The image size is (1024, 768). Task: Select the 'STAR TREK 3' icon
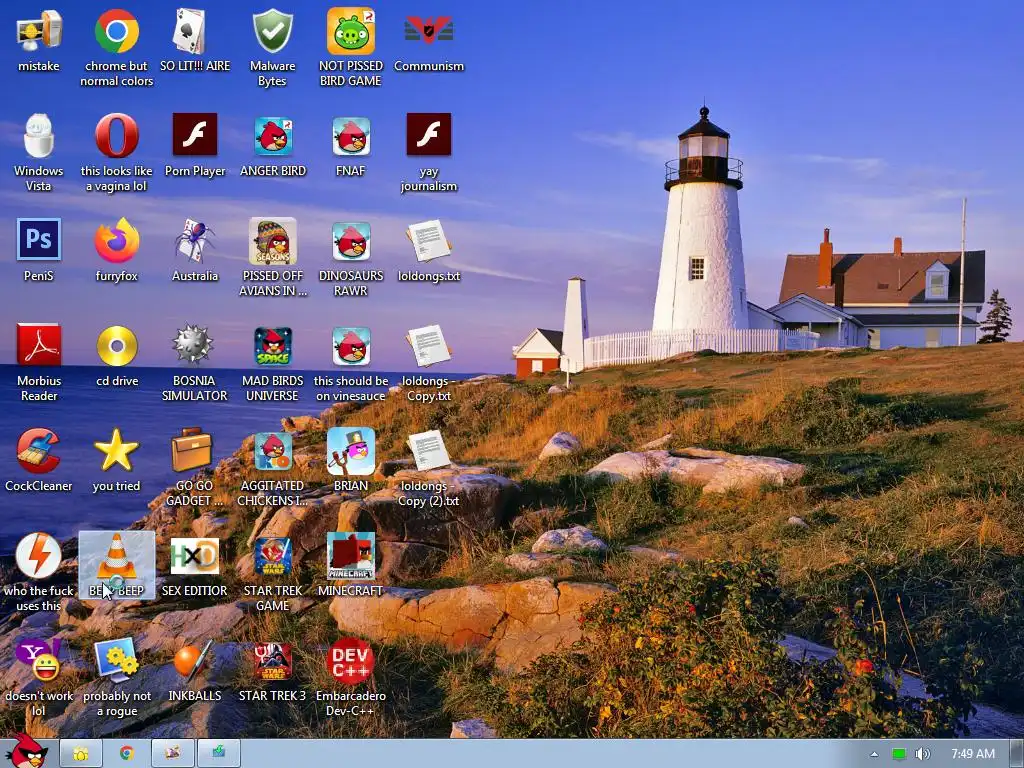pos(272,662)
